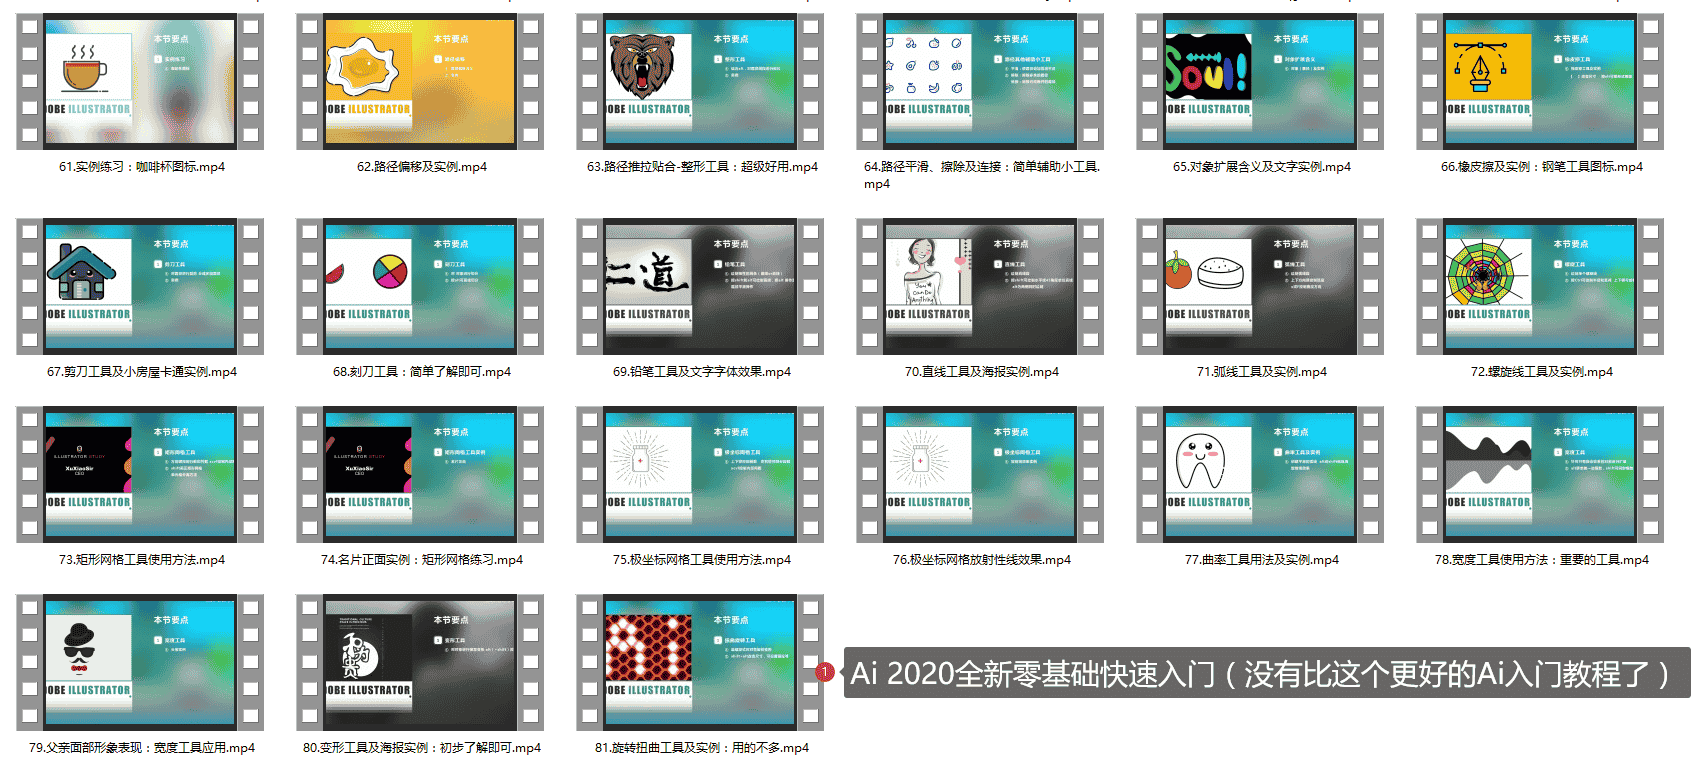The height and width of the screenshot is (761, 1691).
Task: Click file name 62.路径偏移及实例.mp4
Action: pyautogui.click(x=422, y=167)
